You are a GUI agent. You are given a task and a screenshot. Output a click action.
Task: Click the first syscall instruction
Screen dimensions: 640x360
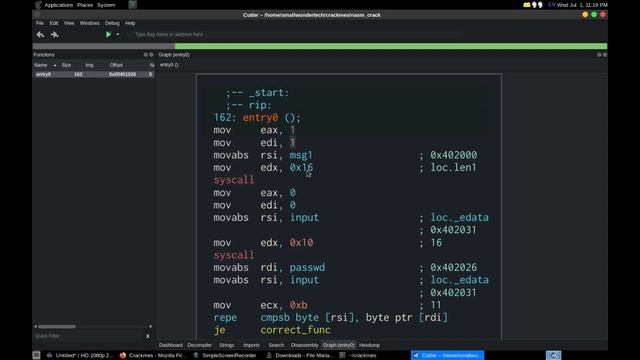(x=234, y=180)
